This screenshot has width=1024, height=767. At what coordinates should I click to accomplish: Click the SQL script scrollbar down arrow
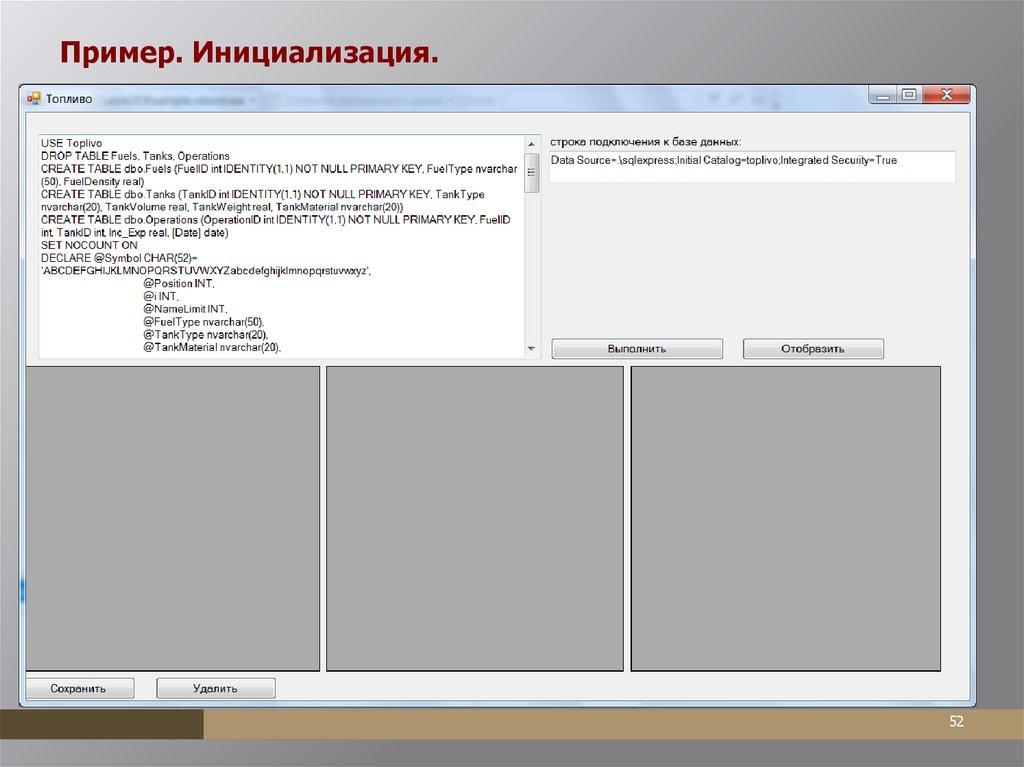pos(531,348)
